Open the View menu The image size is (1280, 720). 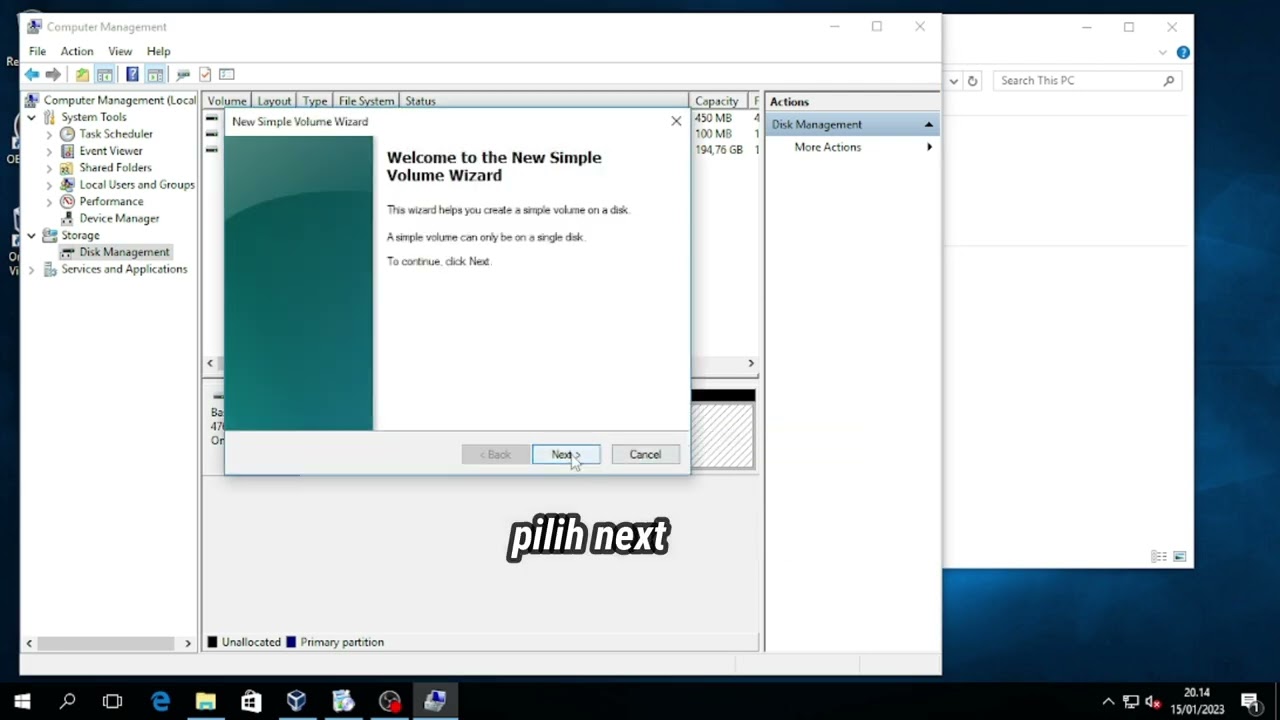tap(120, 51)
